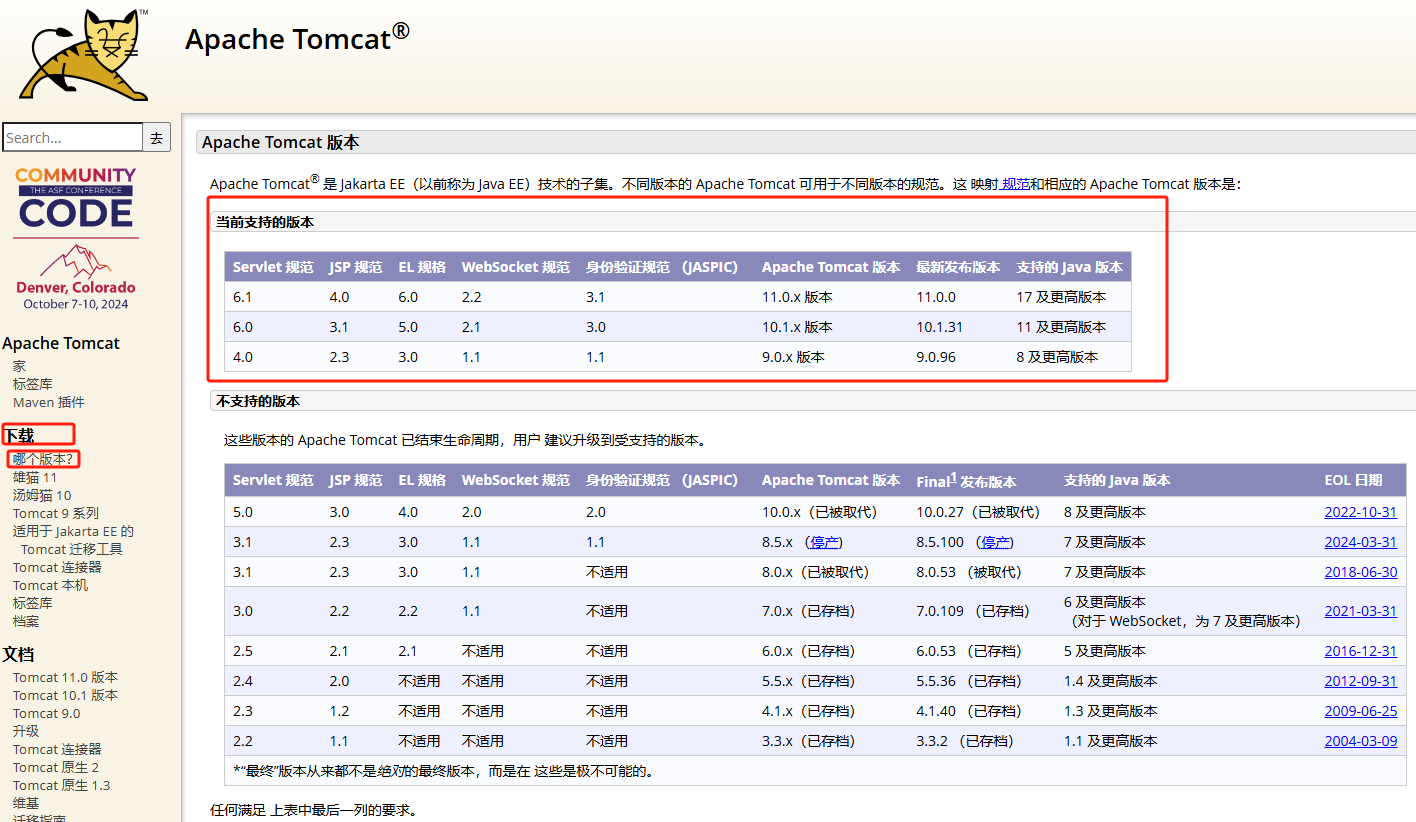Open 标签库 under the Apache Tomcat heading

[33, 385]
